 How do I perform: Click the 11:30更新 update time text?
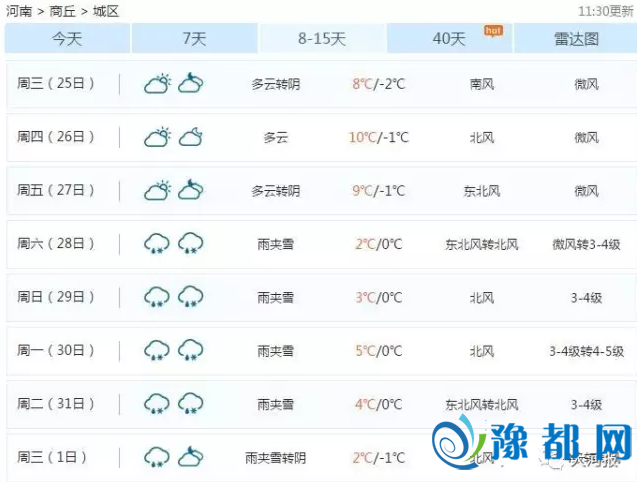(606, 11)
